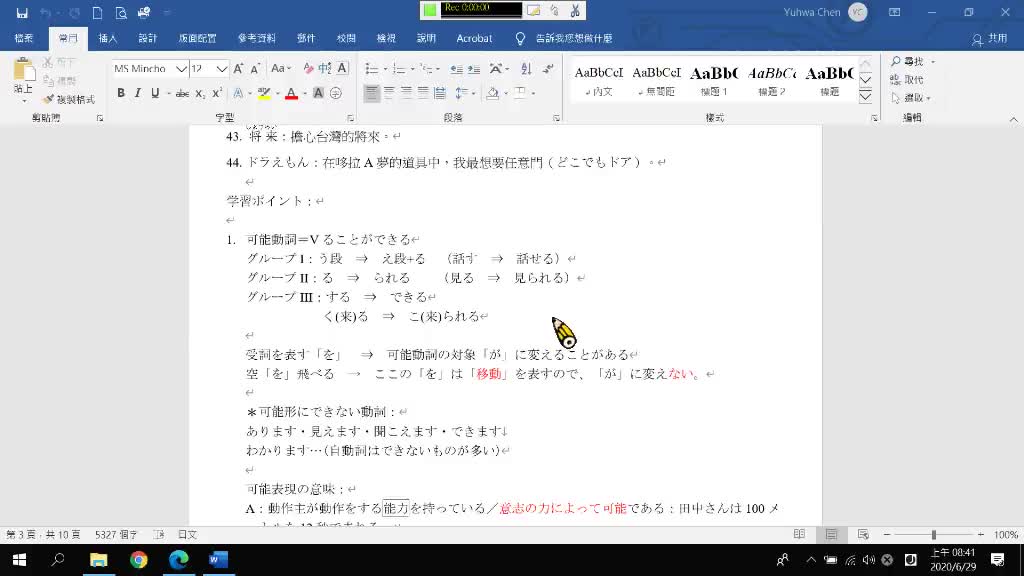The height and width of the screenshot is (576, 1024).
Task: Switch to the Acrobat tab
Action: coord(474,39)
